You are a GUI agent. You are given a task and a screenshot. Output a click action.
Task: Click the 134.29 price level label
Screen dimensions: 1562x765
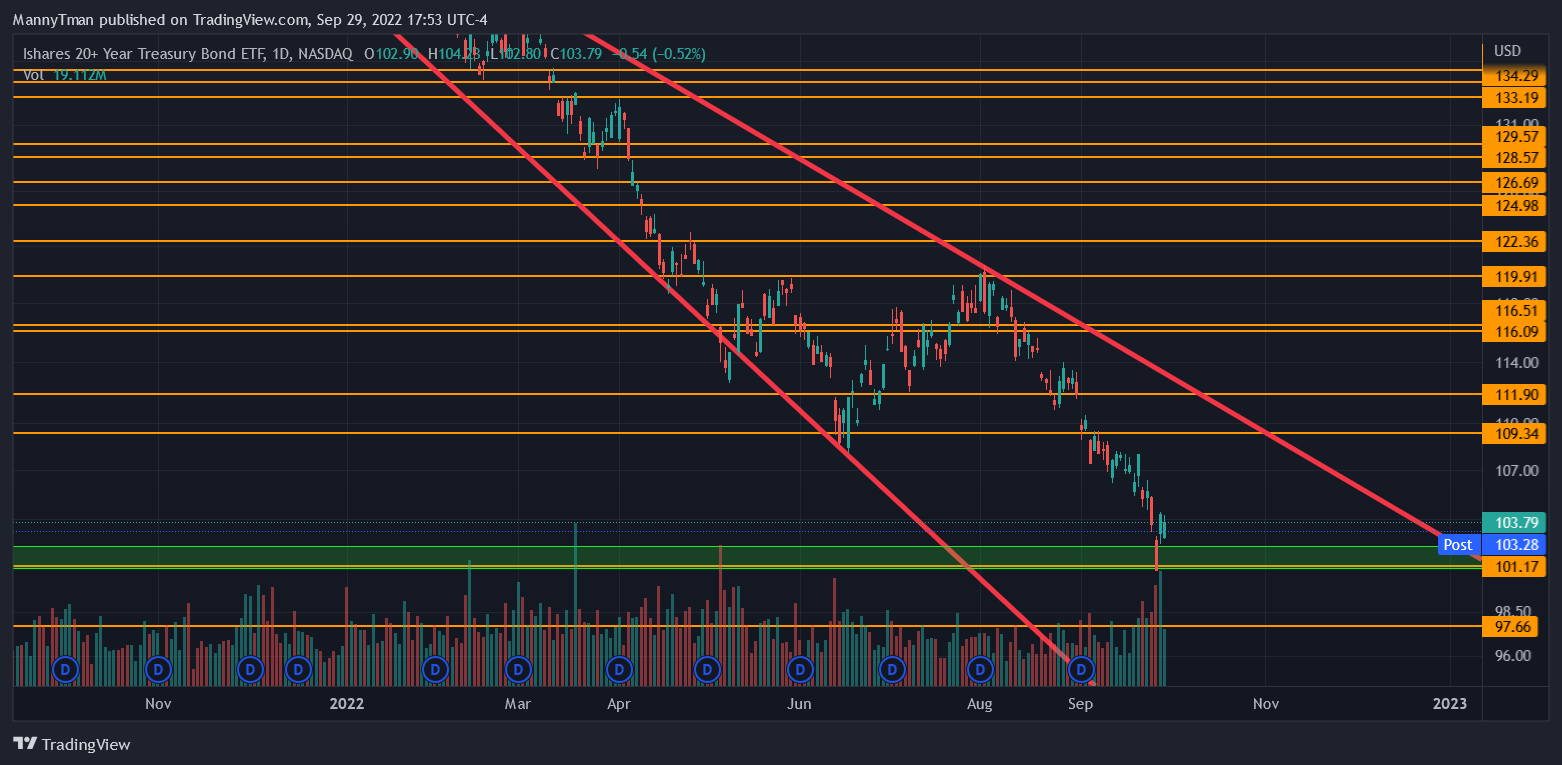coord(1514,76)
